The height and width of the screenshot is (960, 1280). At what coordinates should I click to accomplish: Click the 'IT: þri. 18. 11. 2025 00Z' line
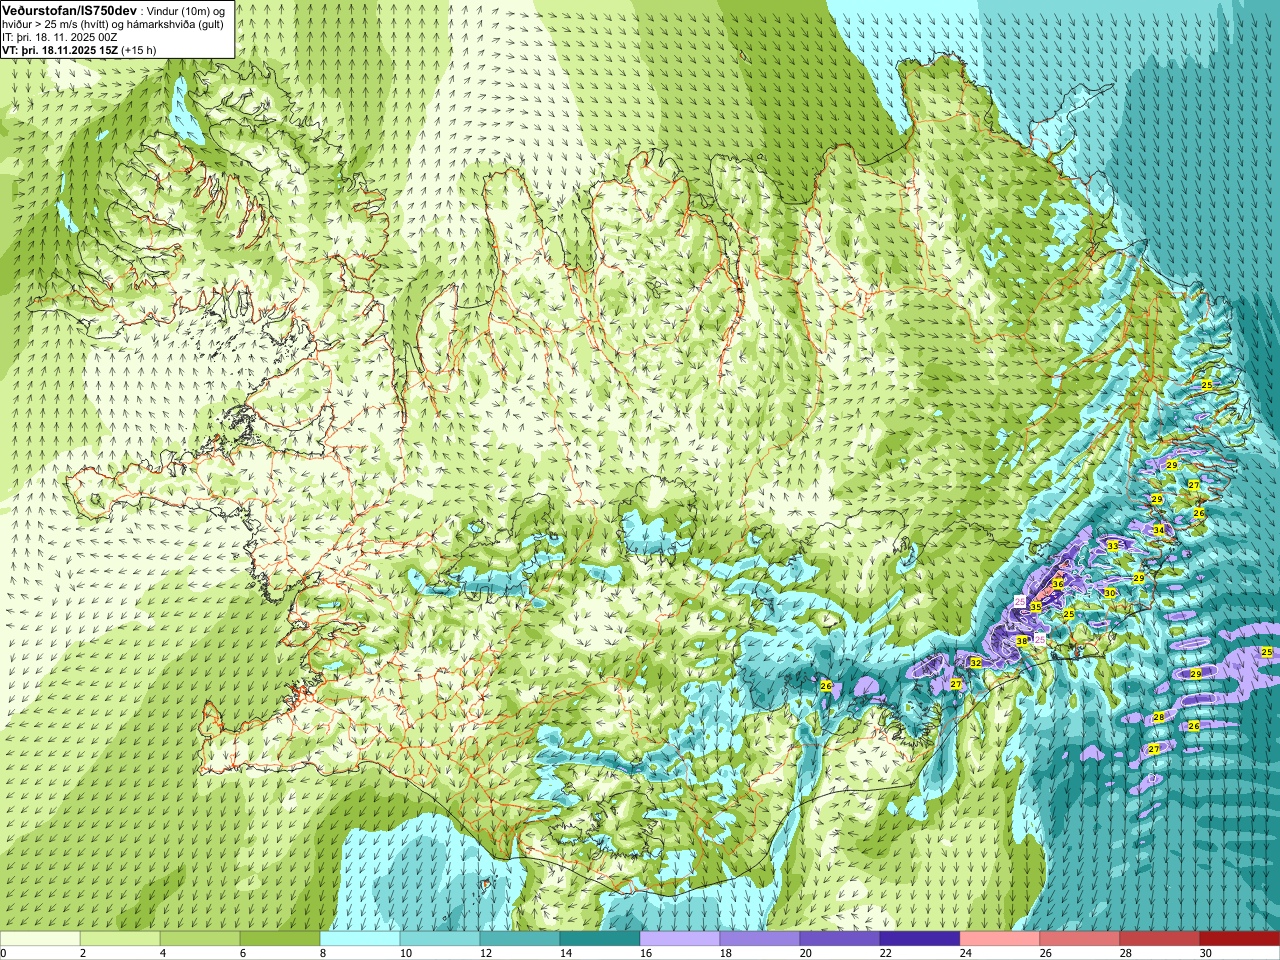pos(60,36)
